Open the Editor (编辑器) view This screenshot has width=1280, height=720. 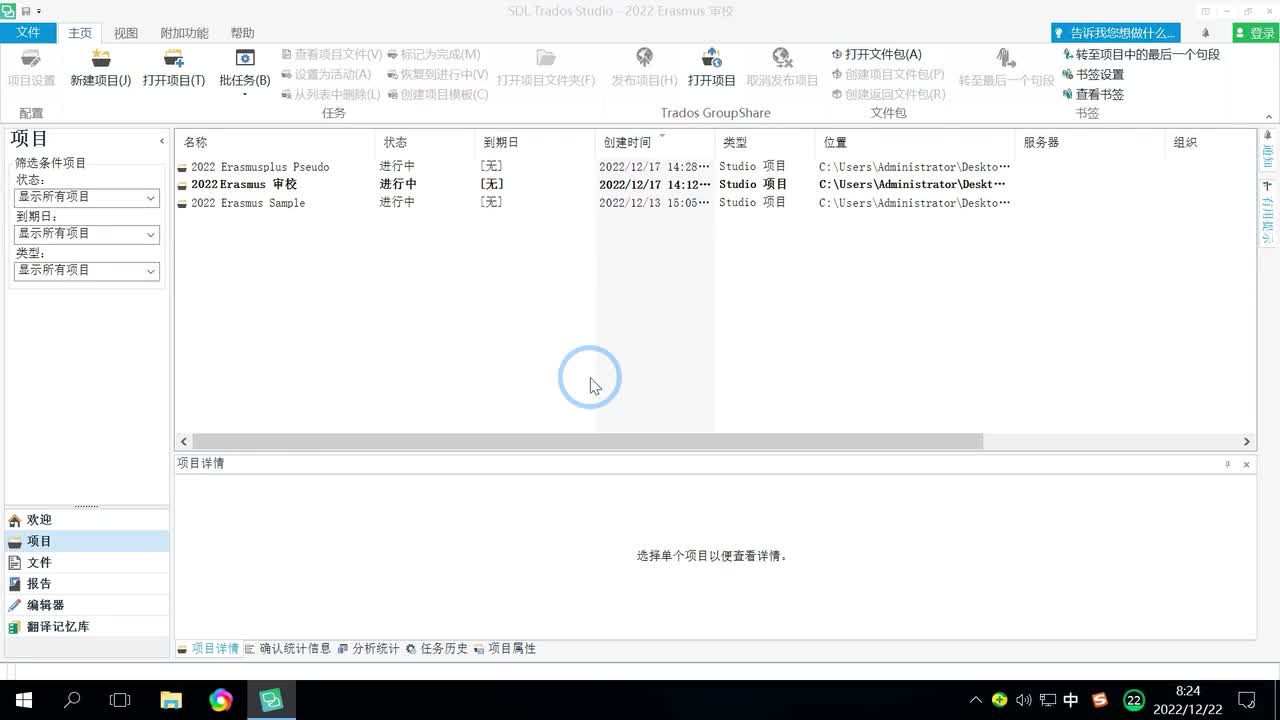tap(86, 605)
